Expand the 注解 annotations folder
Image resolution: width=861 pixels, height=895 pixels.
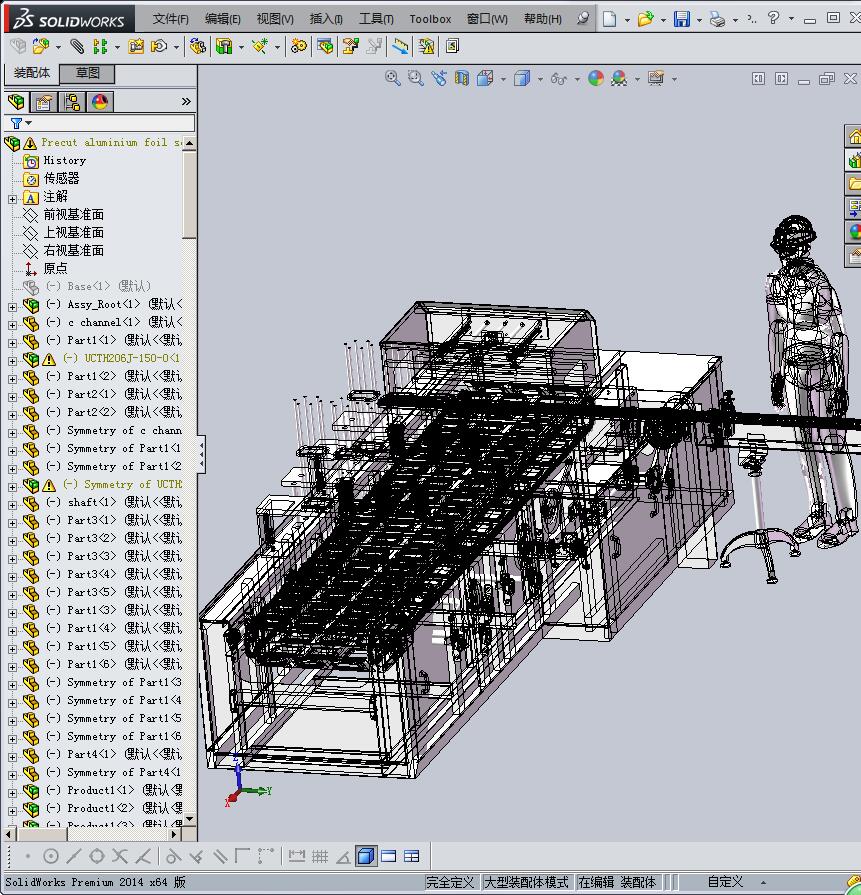pos(12,198)
